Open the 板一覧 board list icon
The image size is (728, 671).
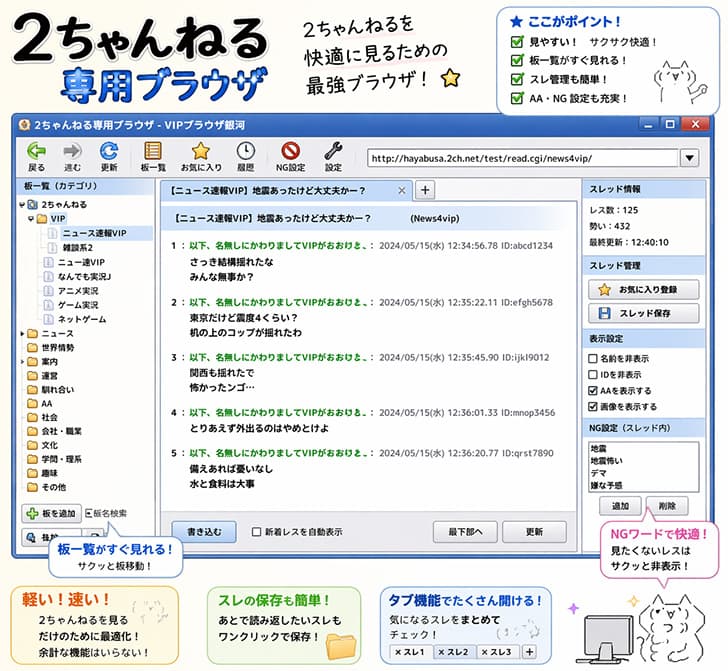tap(153, 151)
